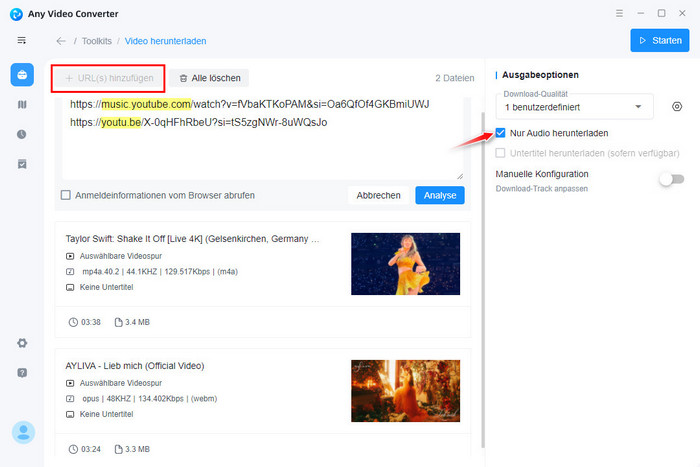The height and width of the screenshot is (467, 700).
Task: Open the Toolkits toolbox sidebar icon
Action: (22, 75)
